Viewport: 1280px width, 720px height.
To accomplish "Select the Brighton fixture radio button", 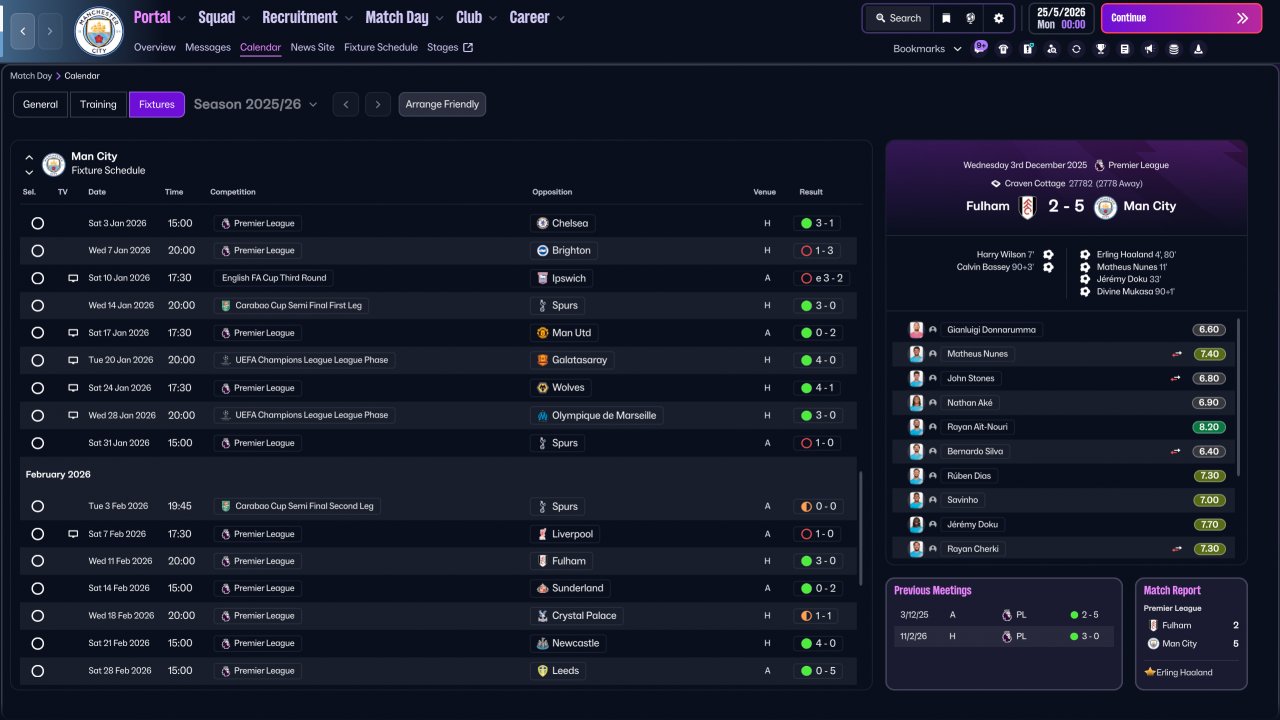I will pyautogui.click(x=38, y=250).
